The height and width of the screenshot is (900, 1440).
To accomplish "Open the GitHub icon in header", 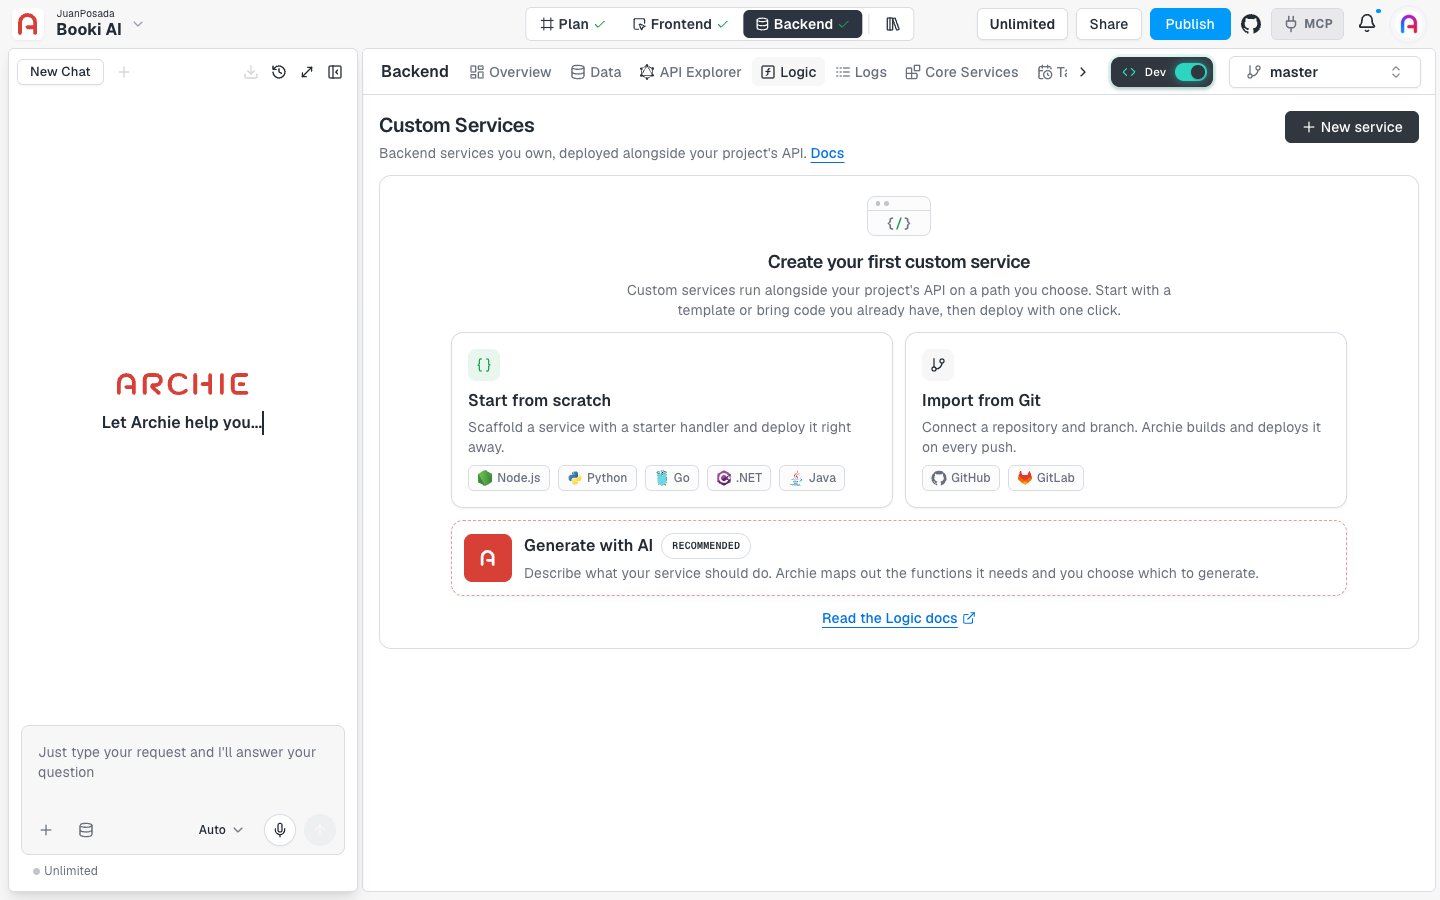I will pos(1251,24).
